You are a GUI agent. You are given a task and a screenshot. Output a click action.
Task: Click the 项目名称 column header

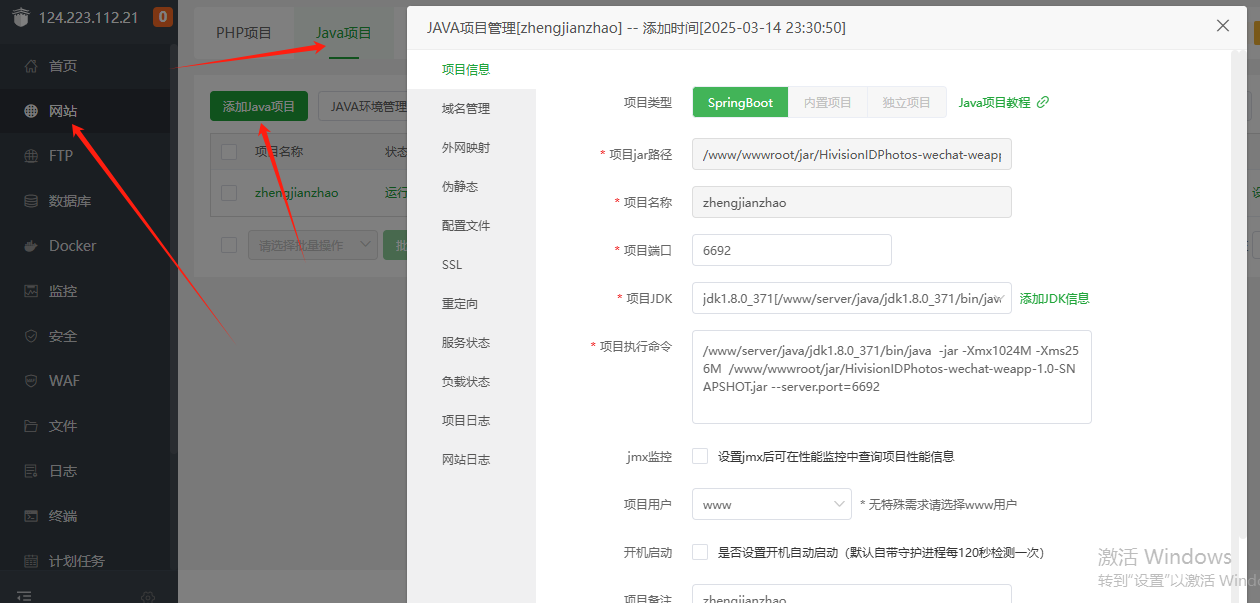279,152
